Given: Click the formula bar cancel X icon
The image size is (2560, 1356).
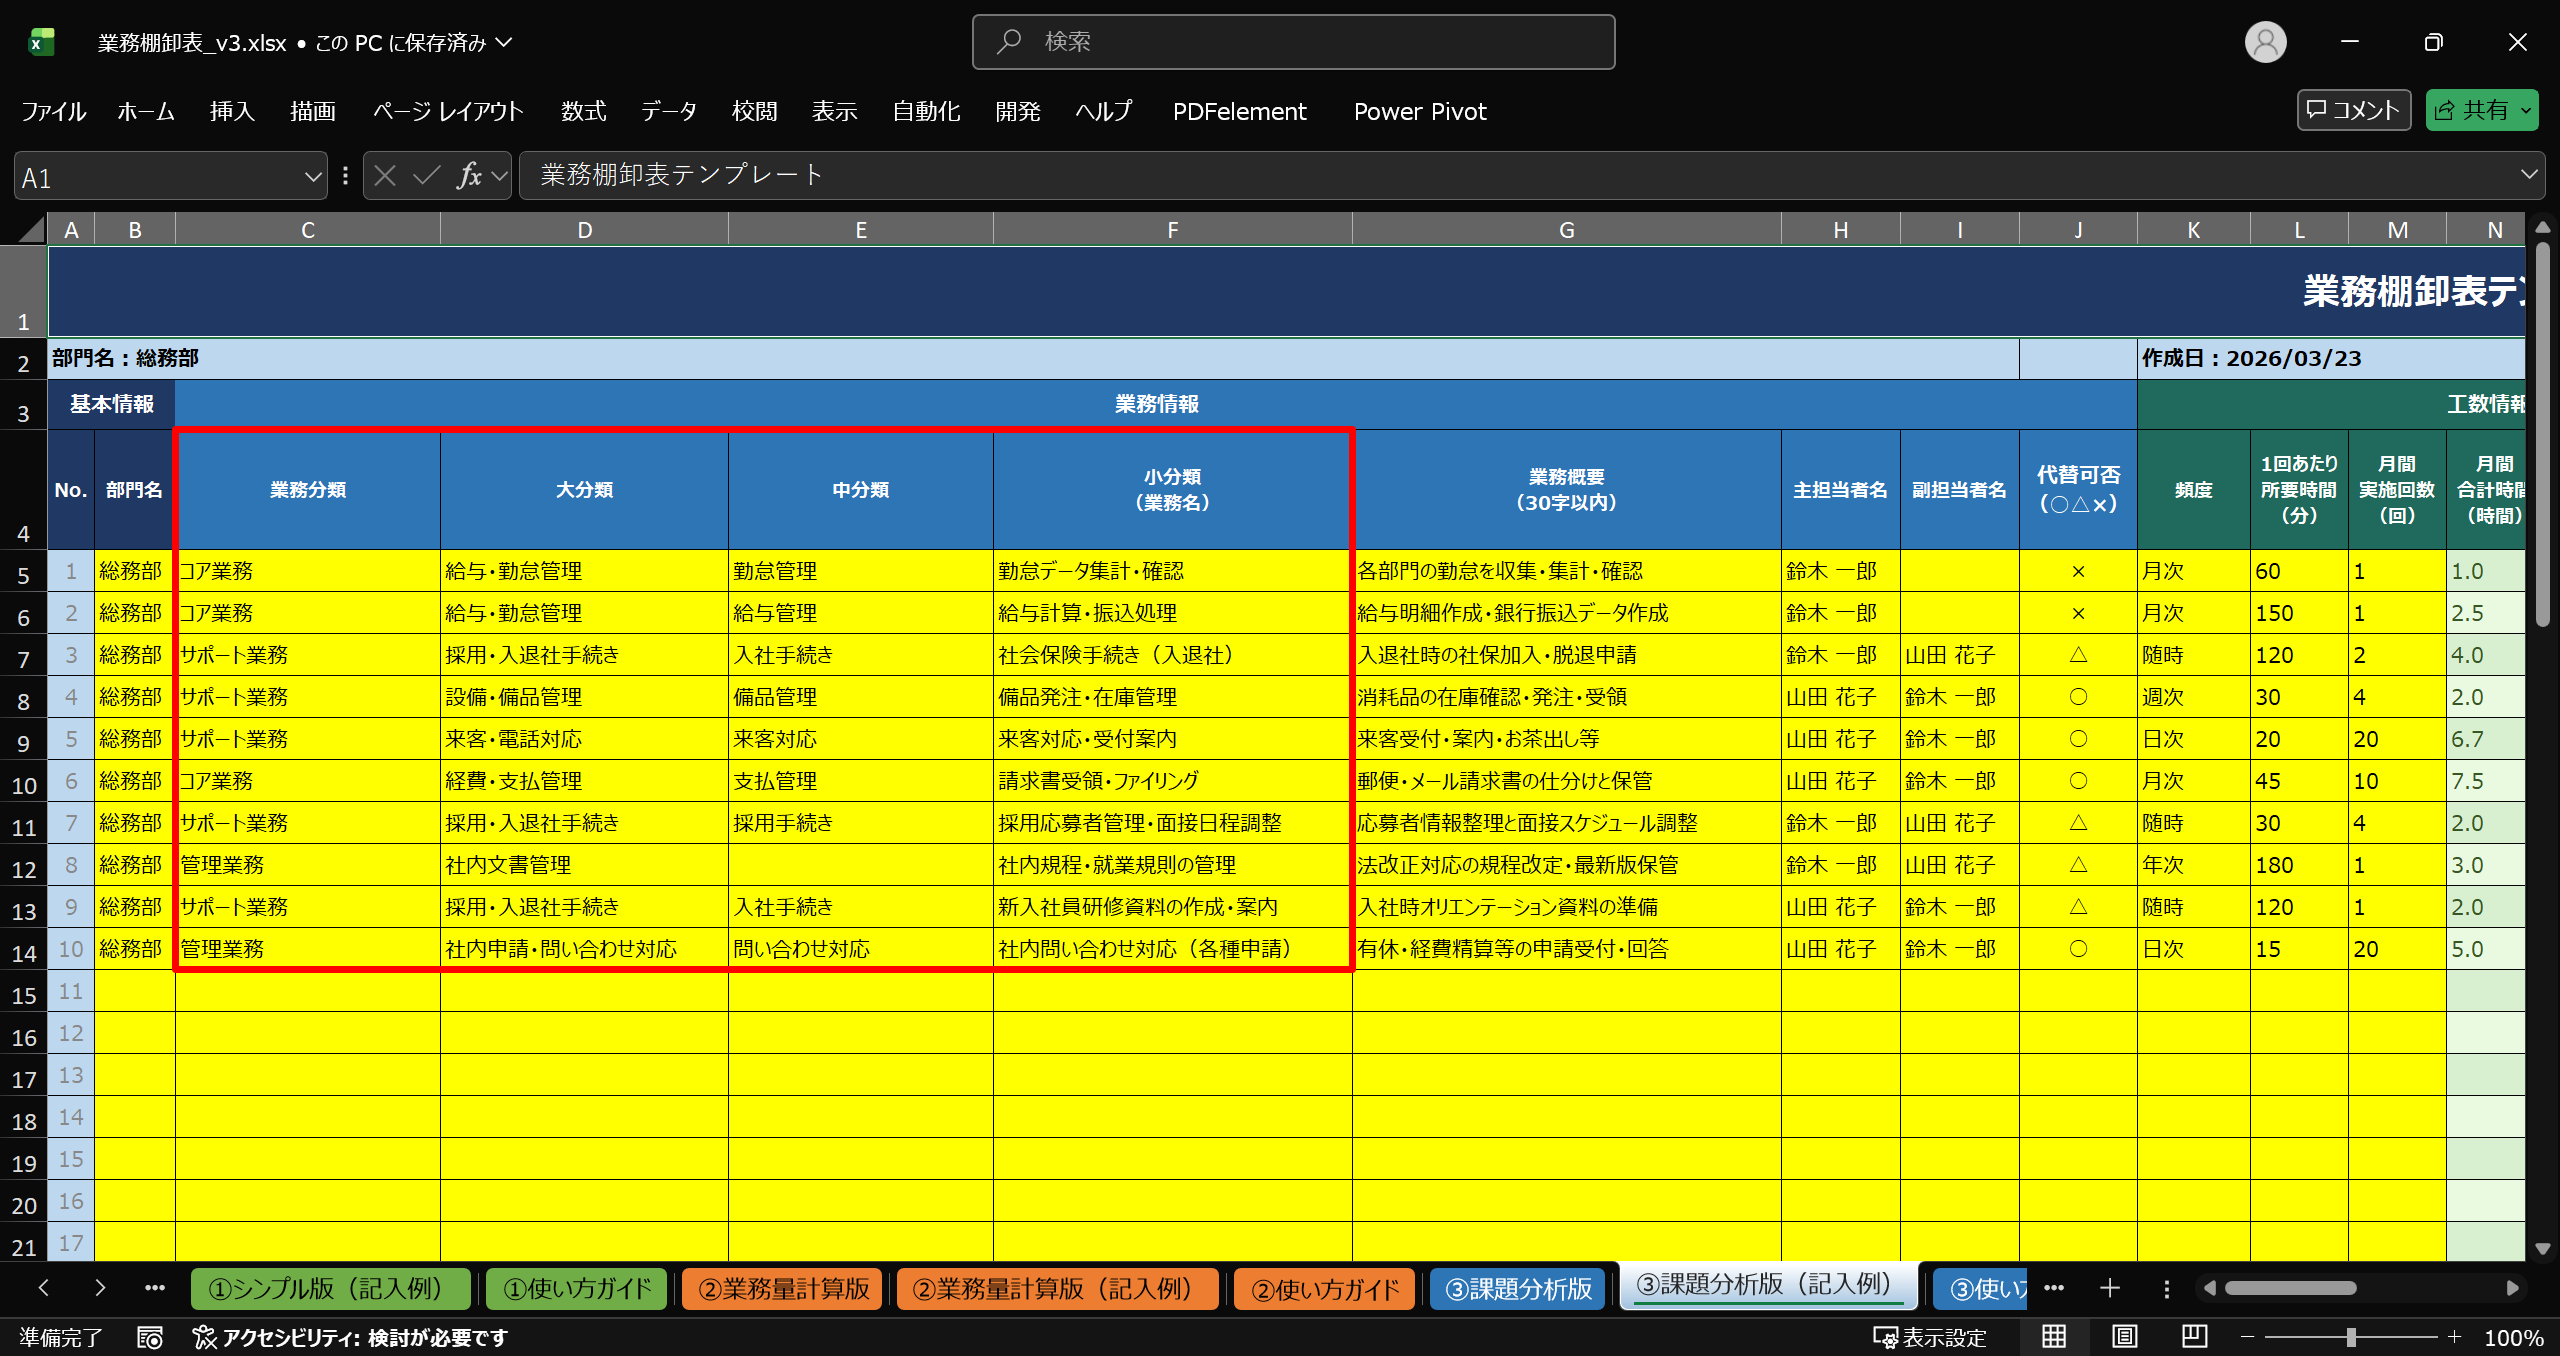Looking at the screenshot, I should (x=385, y=176).
